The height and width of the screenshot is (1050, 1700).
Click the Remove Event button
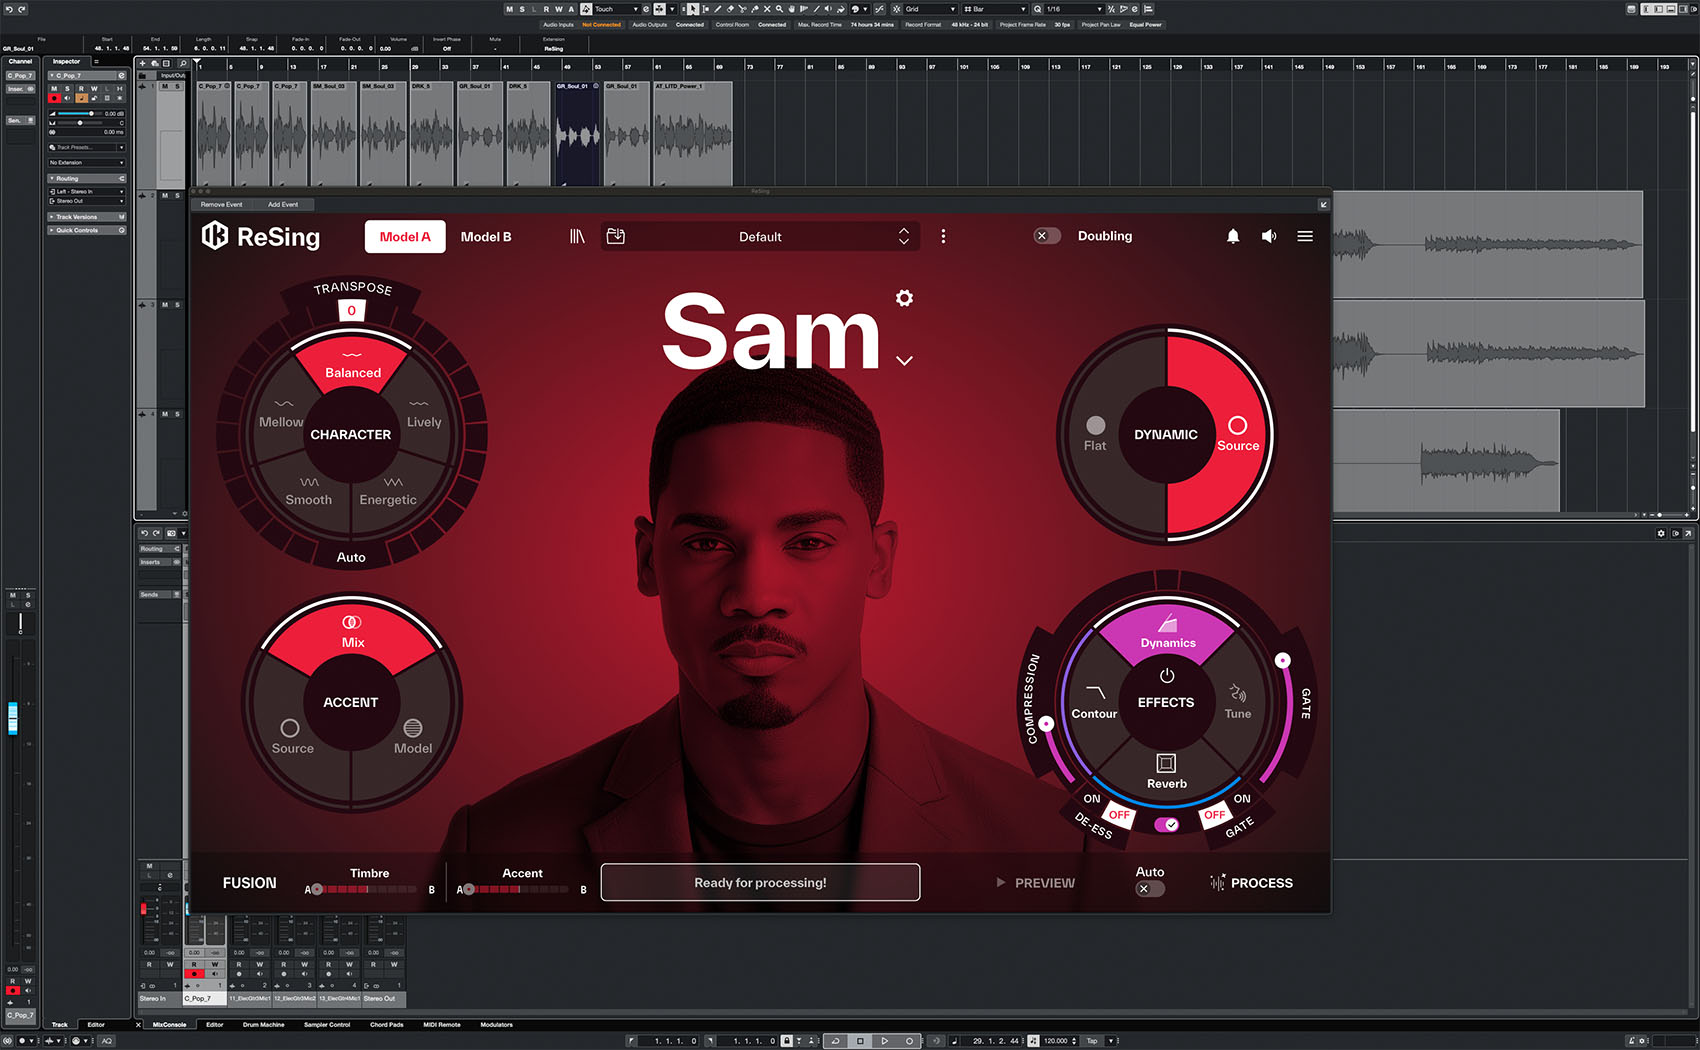coord(221,204)
